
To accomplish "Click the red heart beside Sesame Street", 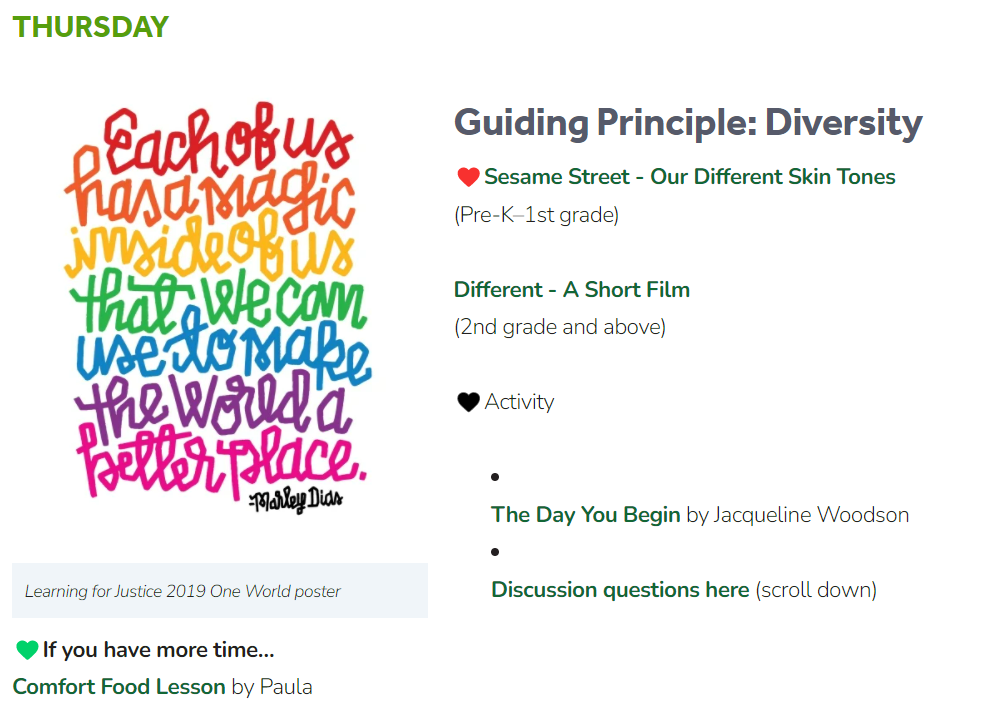I will [468, 177].
